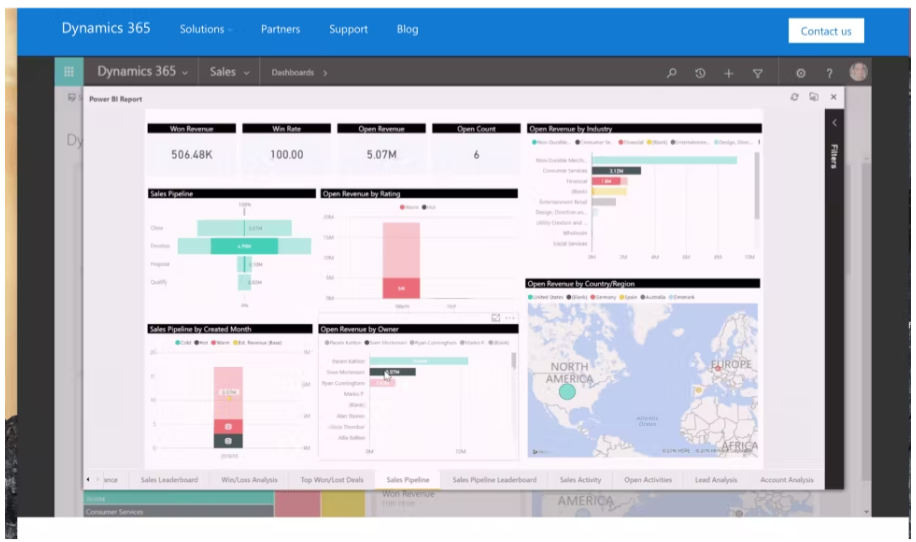
Task: Click the Entertainment Retail industry bar
Action: (603, 202)
